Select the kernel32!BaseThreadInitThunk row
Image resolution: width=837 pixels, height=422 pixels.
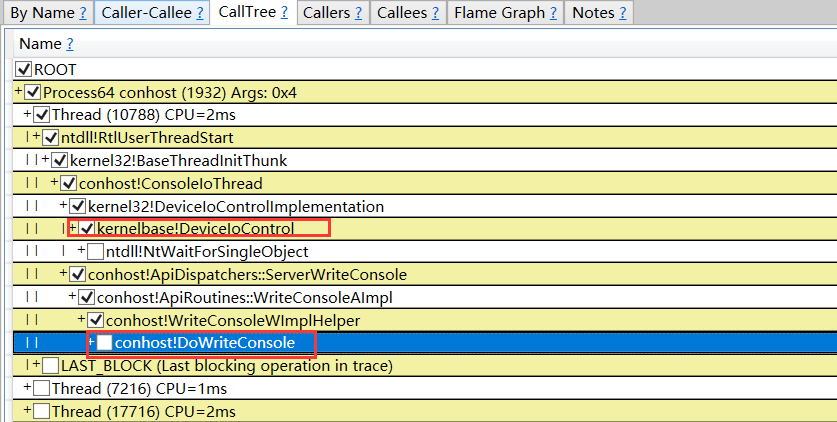tap(178, 160)
